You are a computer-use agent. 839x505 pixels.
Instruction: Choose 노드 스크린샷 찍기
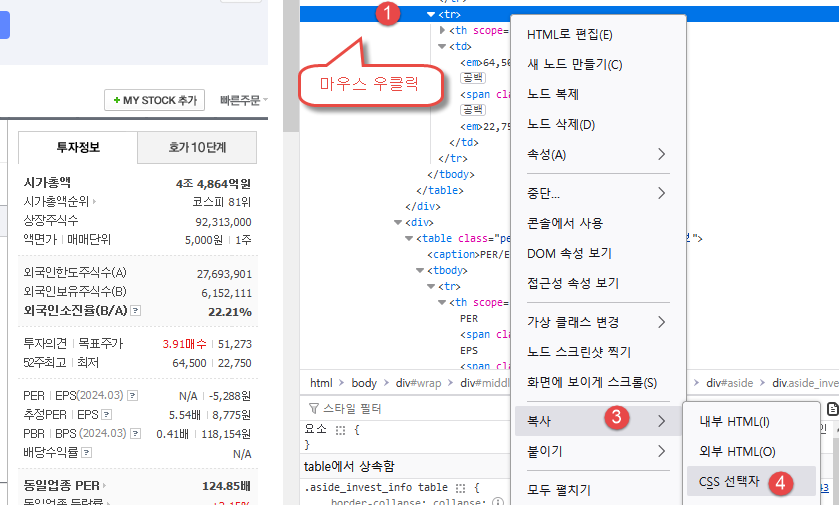tap(598, 352)
